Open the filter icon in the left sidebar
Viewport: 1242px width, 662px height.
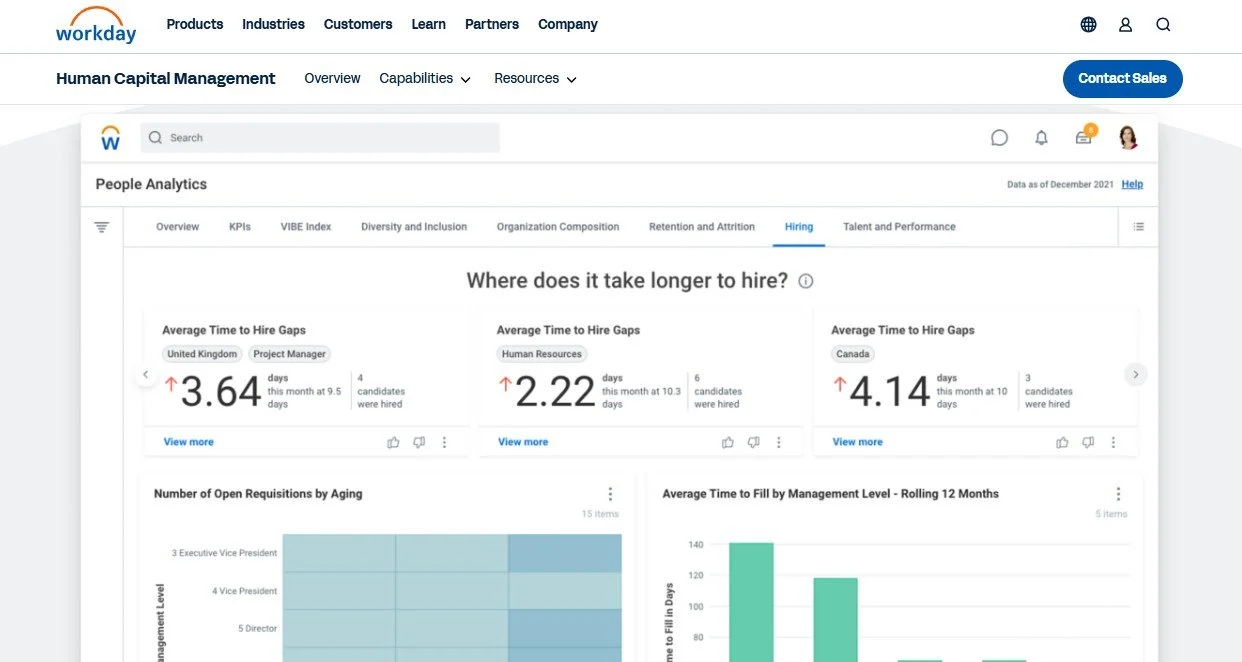101,228
